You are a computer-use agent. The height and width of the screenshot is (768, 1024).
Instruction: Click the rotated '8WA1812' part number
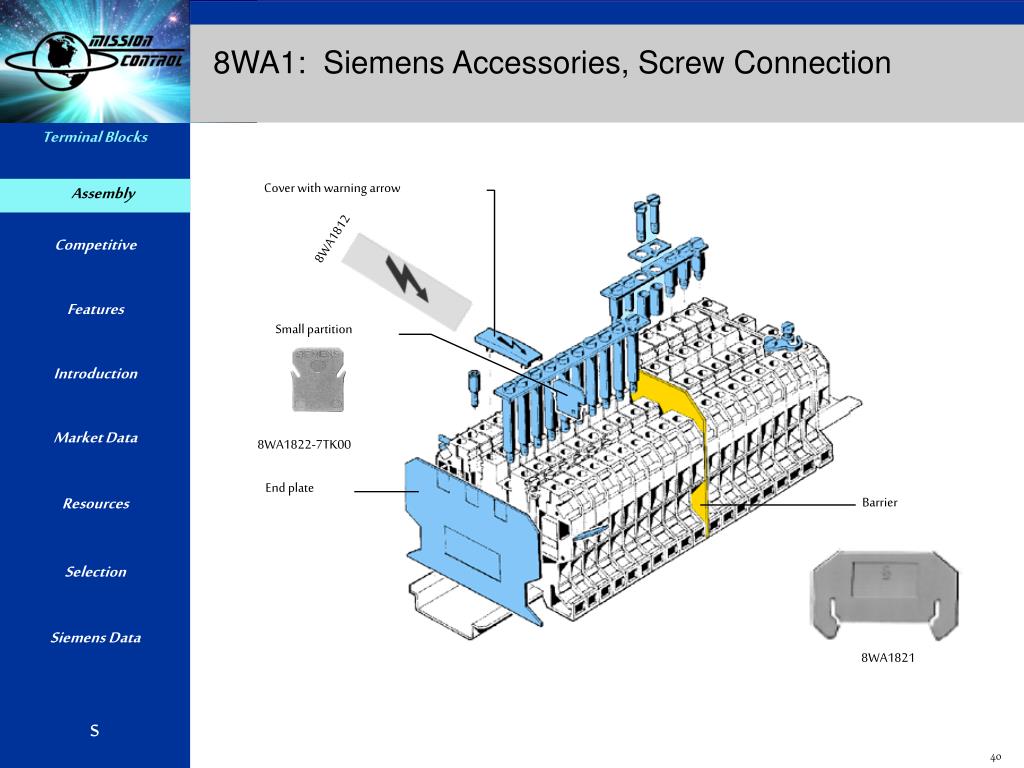pyautogui.click(x=332, y=239)
